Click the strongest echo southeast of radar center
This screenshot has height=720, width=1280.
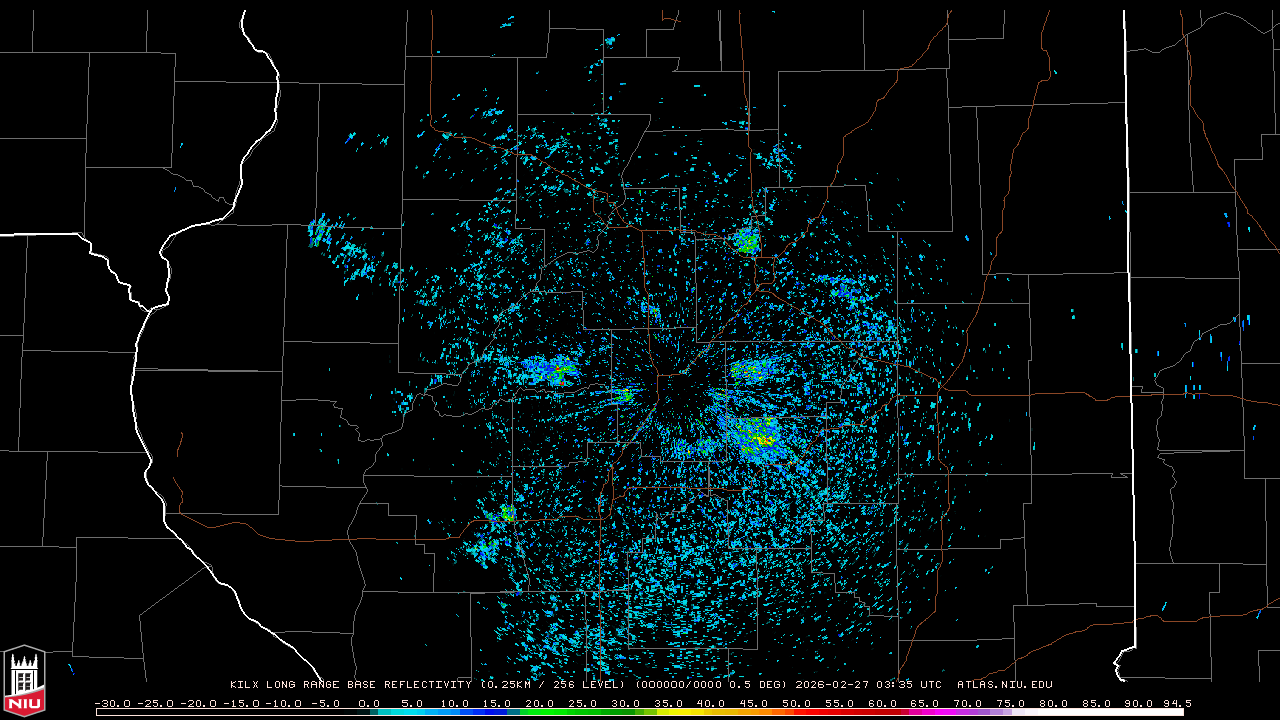pyautogui.click(x=762, y=439)
